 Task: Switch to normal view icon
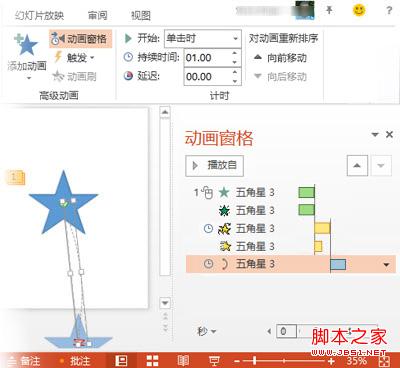(121, 360)
